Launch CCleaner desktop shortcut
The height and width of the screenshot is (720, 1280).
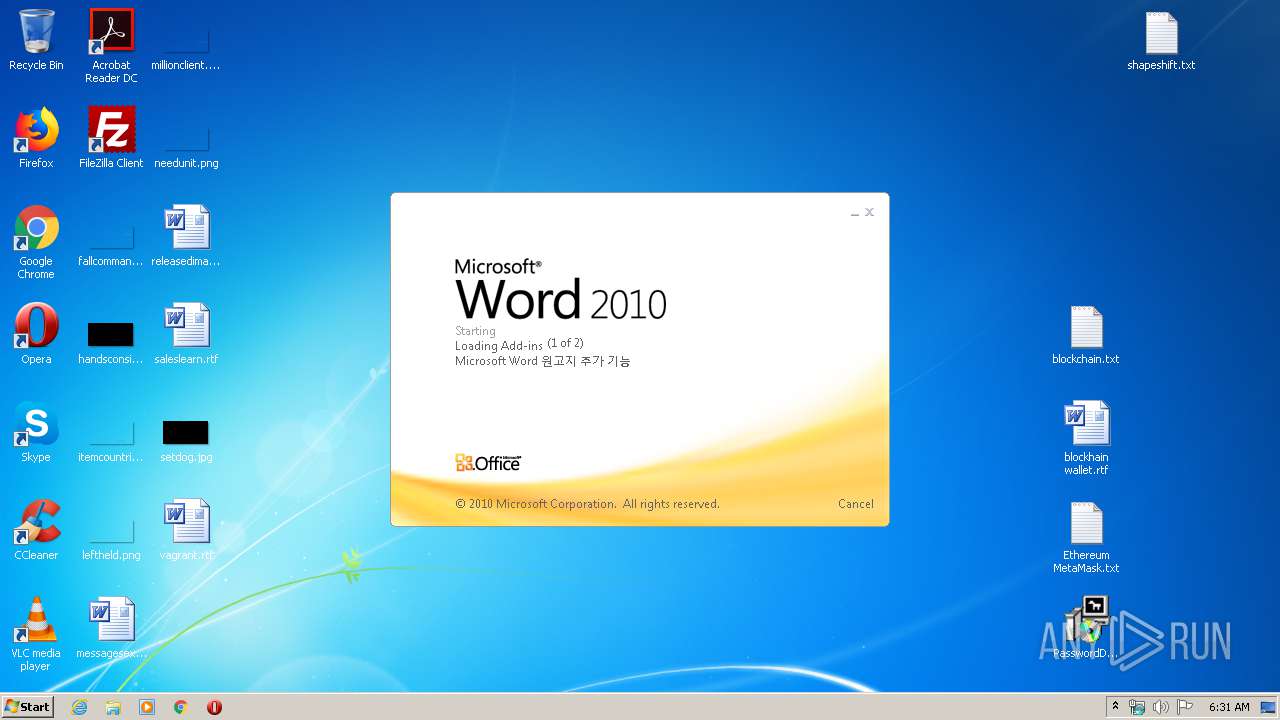(36, 530)
